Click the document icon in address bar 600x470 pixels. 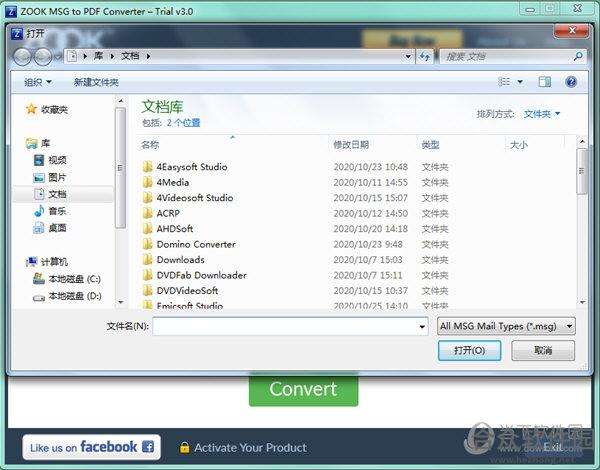pyautogui.click(x=72, y=56)
